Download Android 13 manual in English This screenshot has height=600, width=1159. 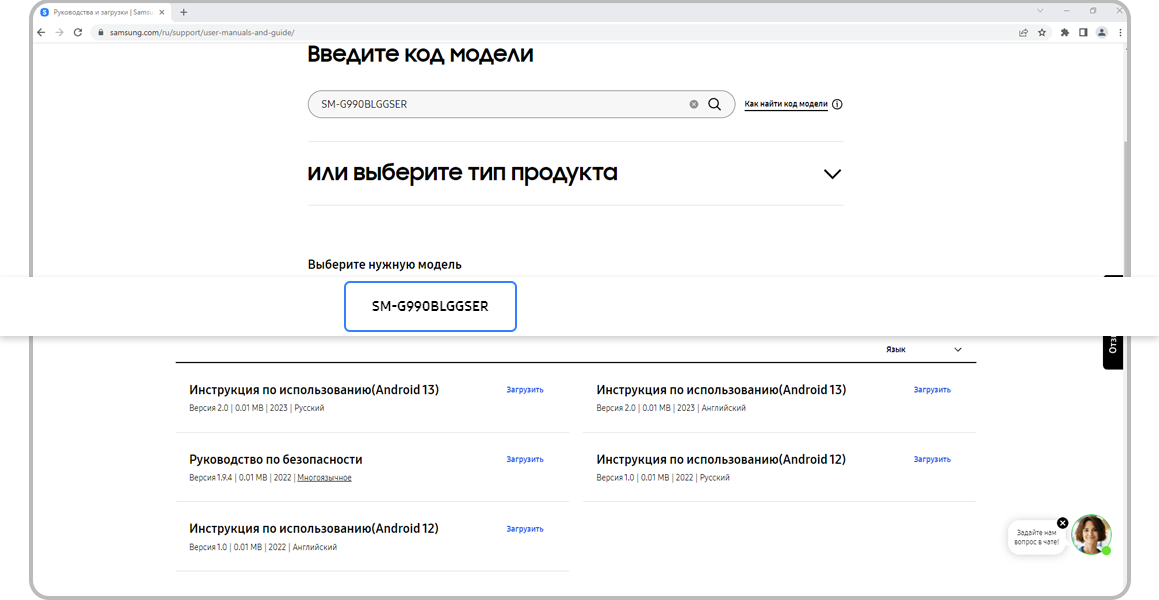(x=932, y=389)
